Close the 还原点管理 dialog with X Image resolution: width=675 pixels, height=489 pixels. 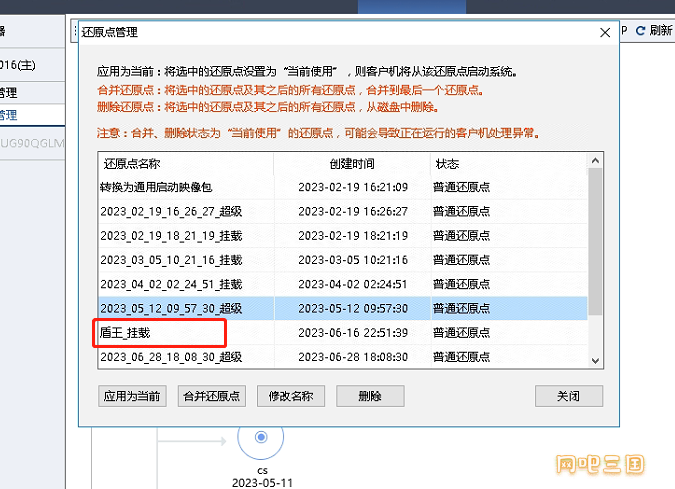(x=604, y=32)
